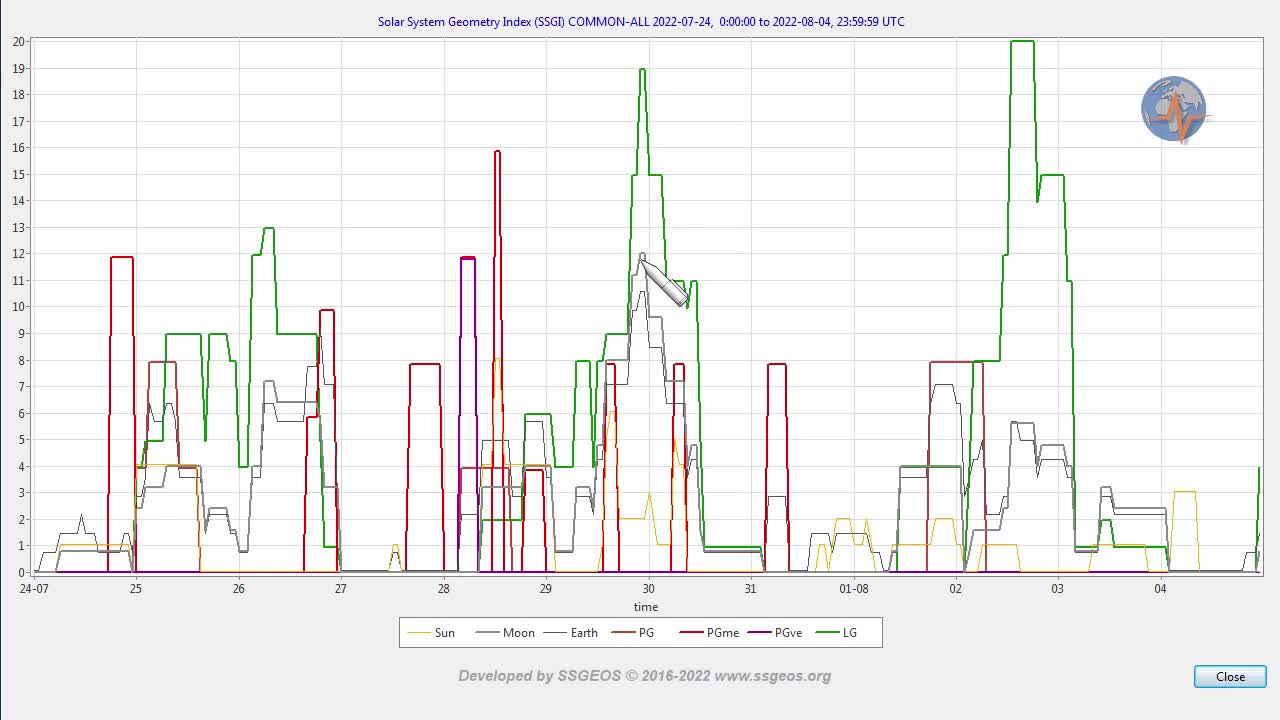Click the x-axis date label '31'
1280x720 pixels.
click(x=751, y=588)
